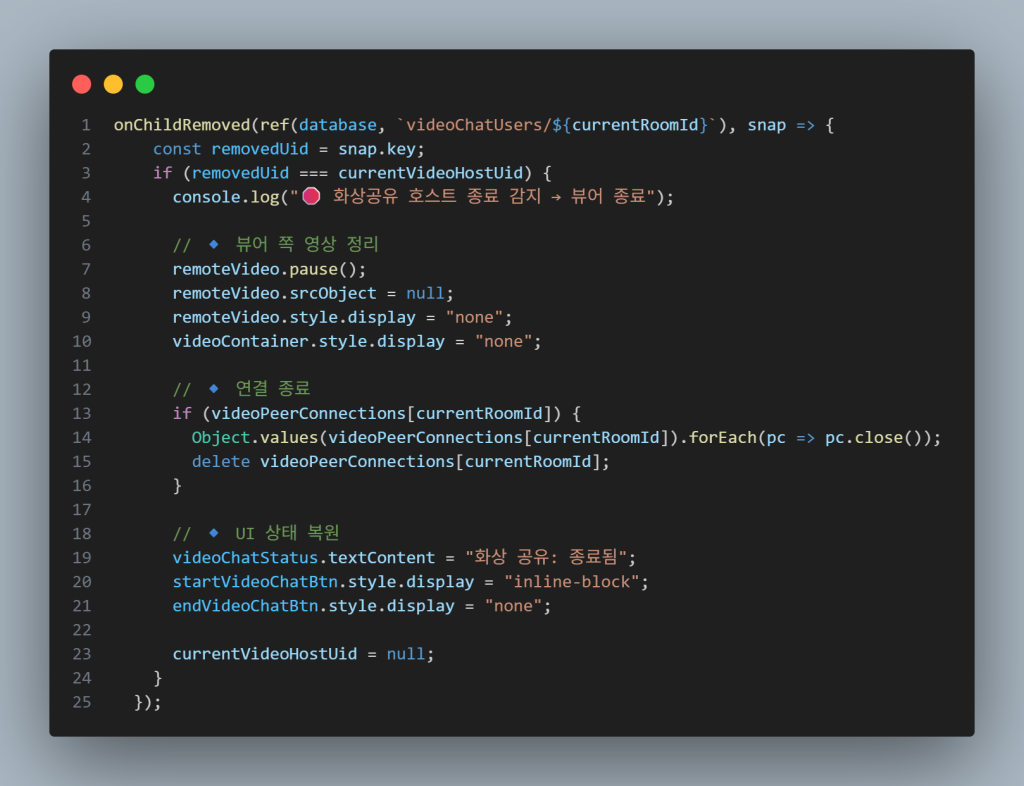This screenshot has height=786, width=1024.
Task: Click the 'forEach' method on line 14
Action: (x=725, y=437)
